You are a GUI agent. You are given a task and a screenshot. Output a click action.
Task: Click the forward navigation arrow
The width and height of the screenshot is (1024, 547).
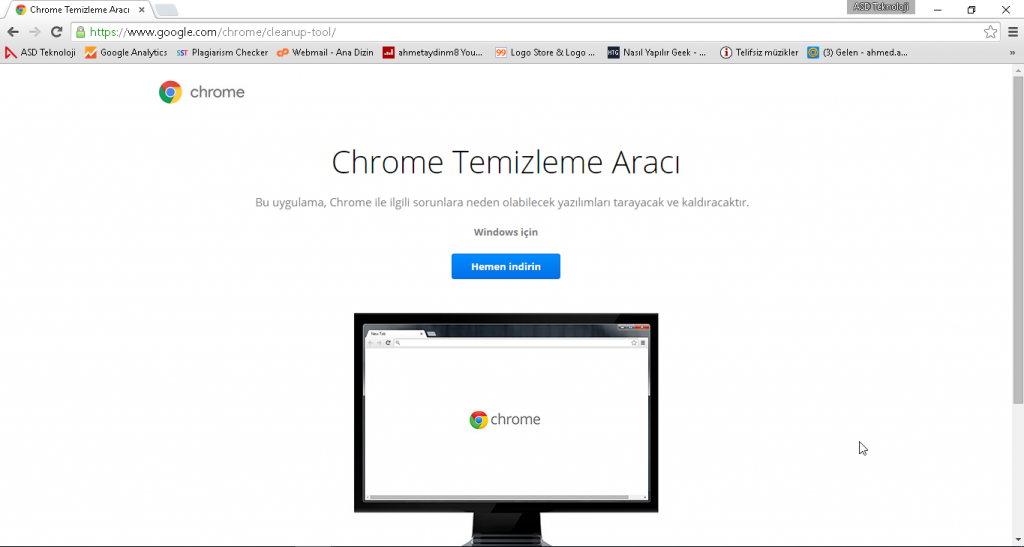[35, 32]
